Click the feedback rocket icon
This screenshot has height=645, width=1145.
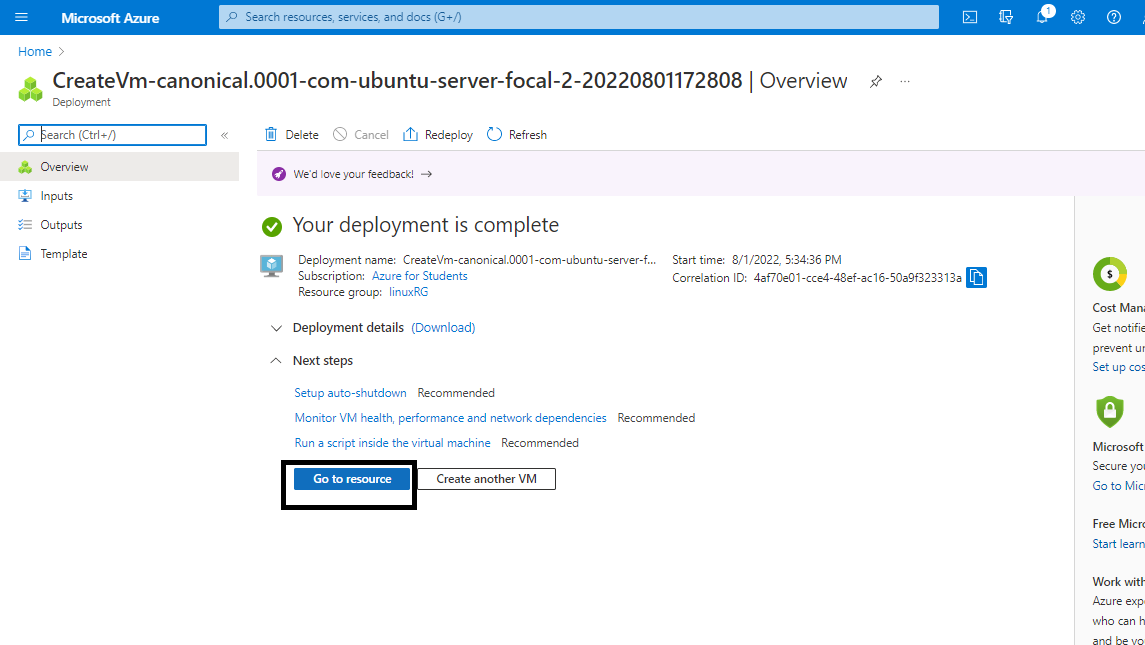pos(279,174)
